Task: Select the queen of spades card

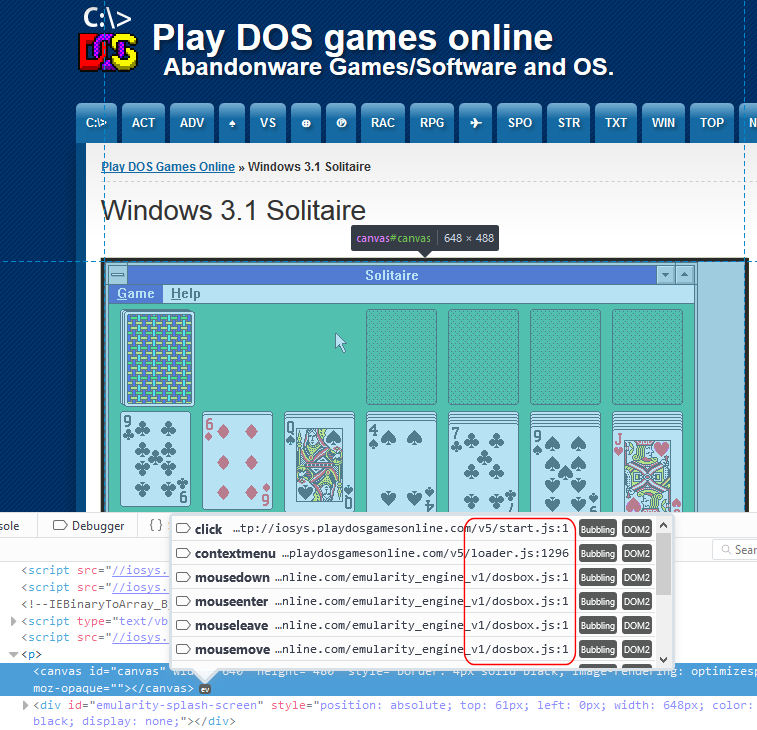Action: pyautogui.click(x=320, y=466)
